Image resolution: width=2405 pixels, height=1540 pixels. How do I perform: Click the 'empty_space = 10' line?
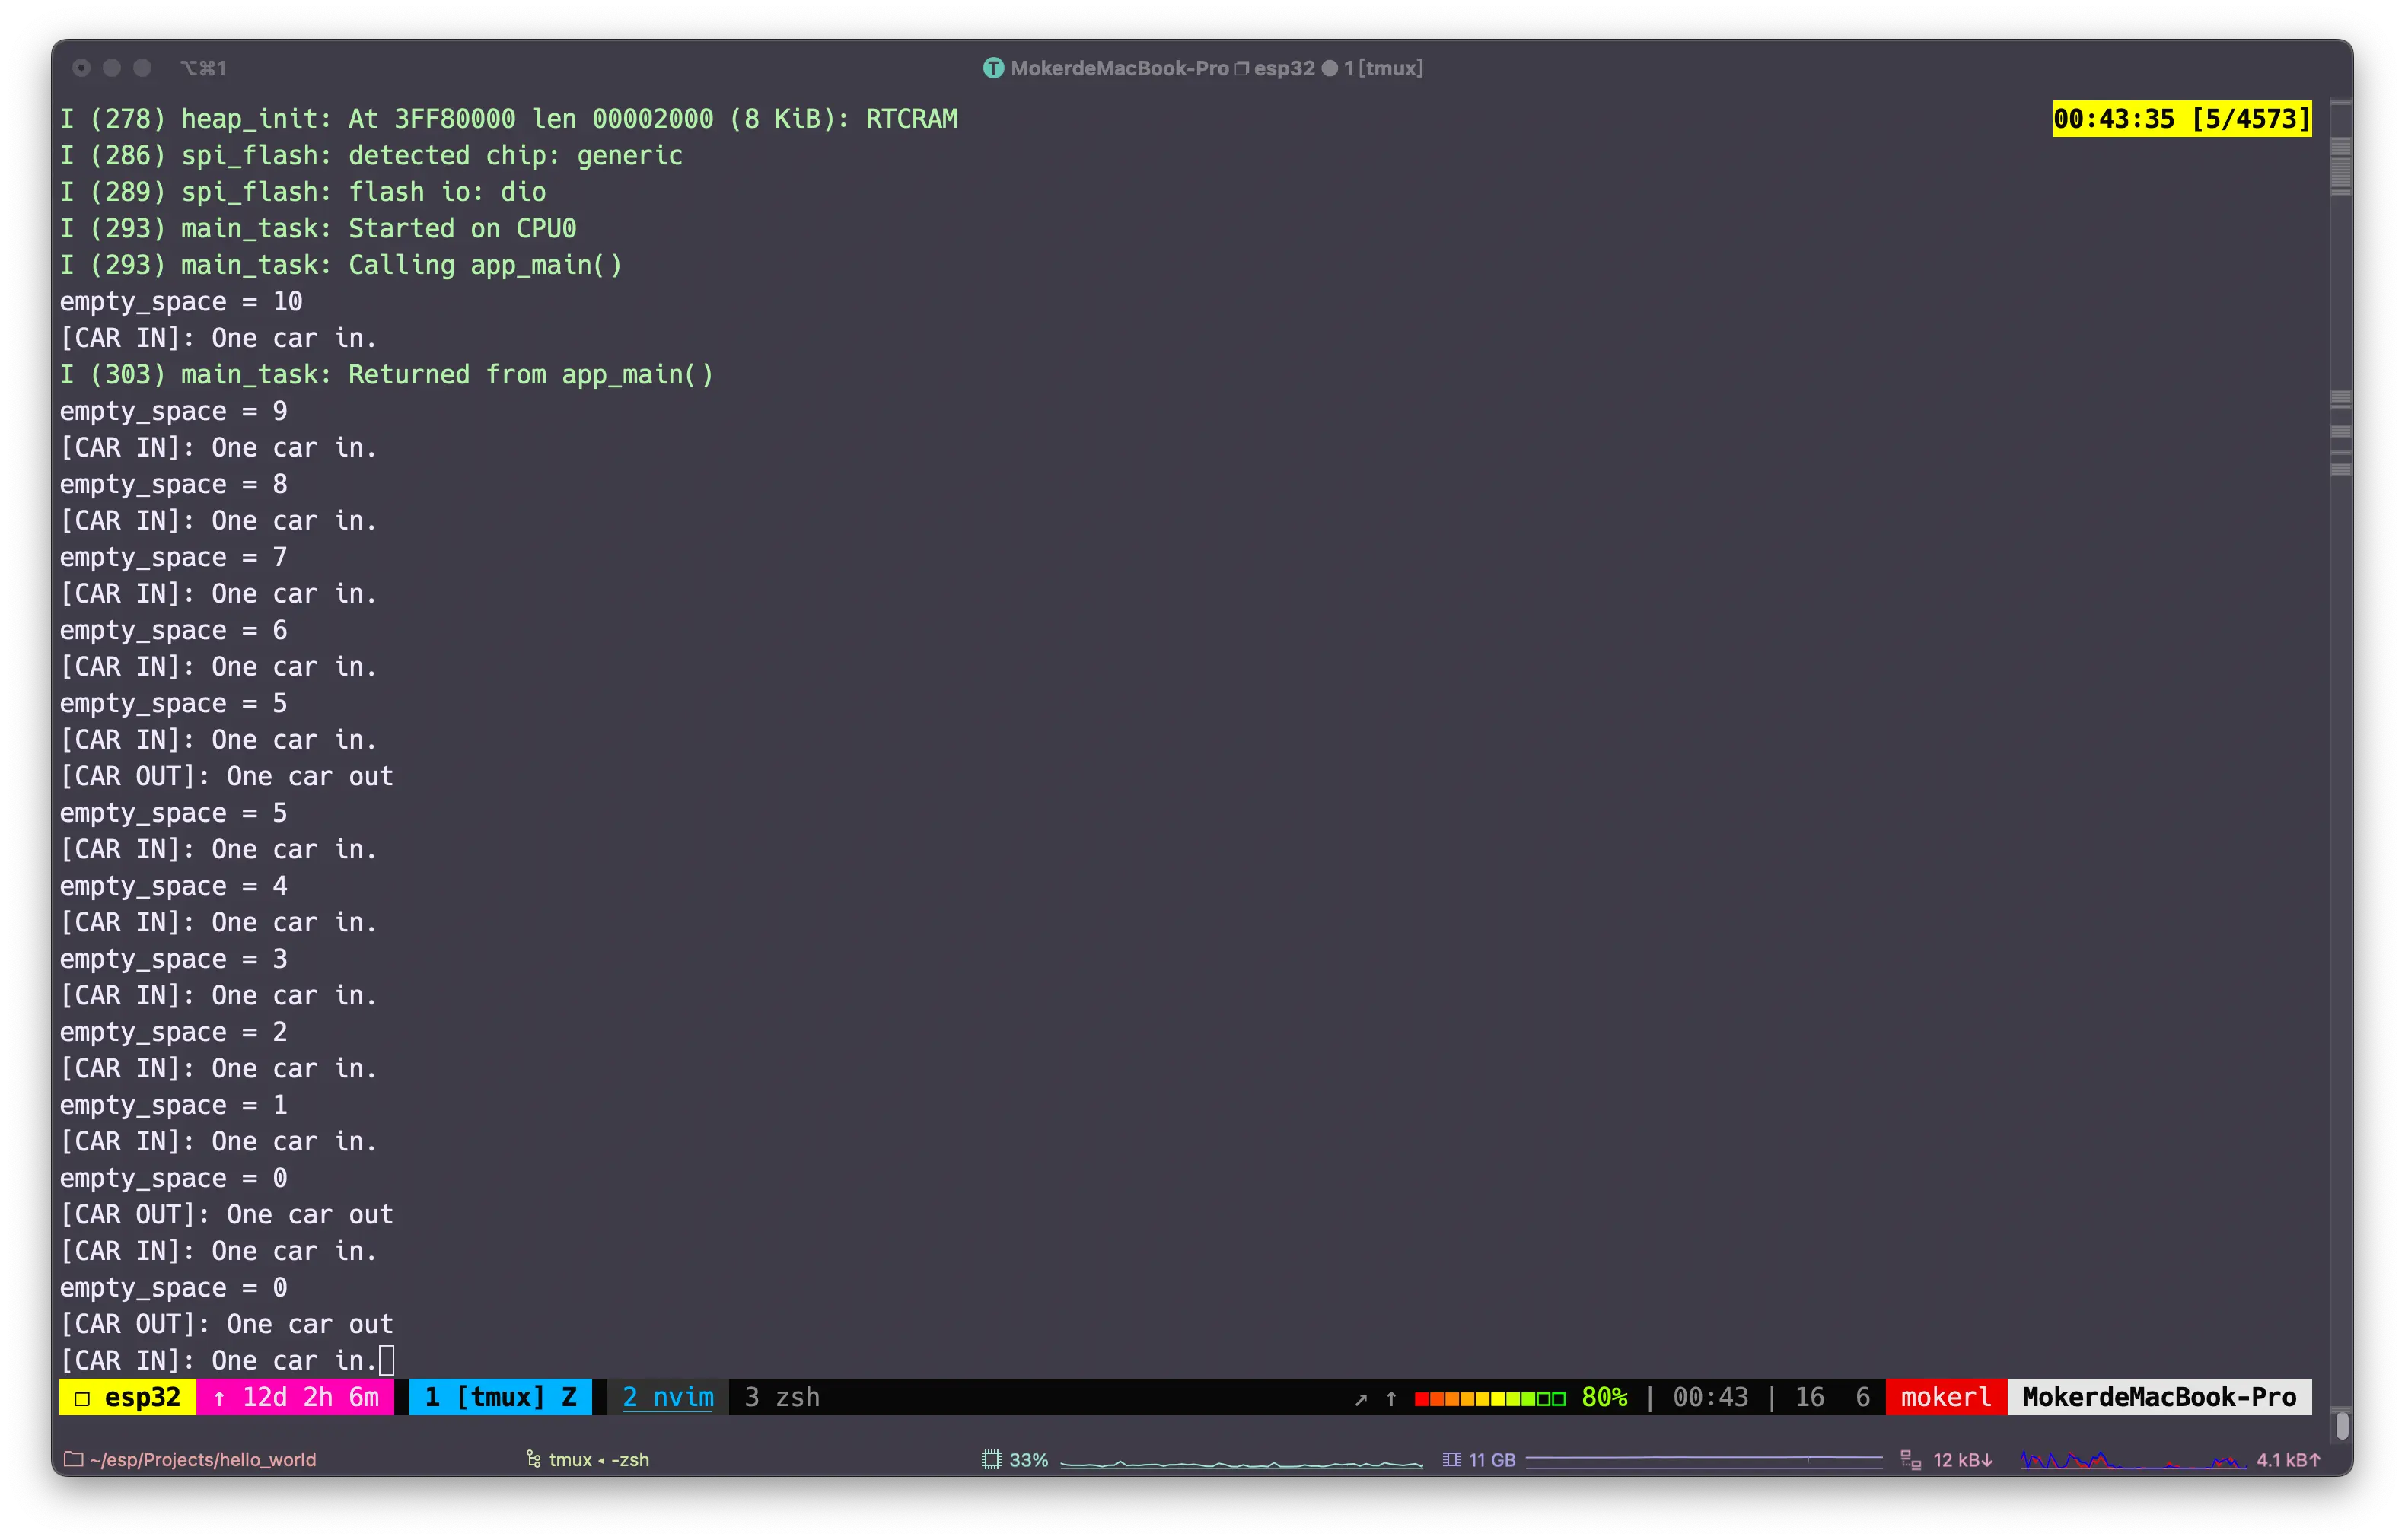181,301
